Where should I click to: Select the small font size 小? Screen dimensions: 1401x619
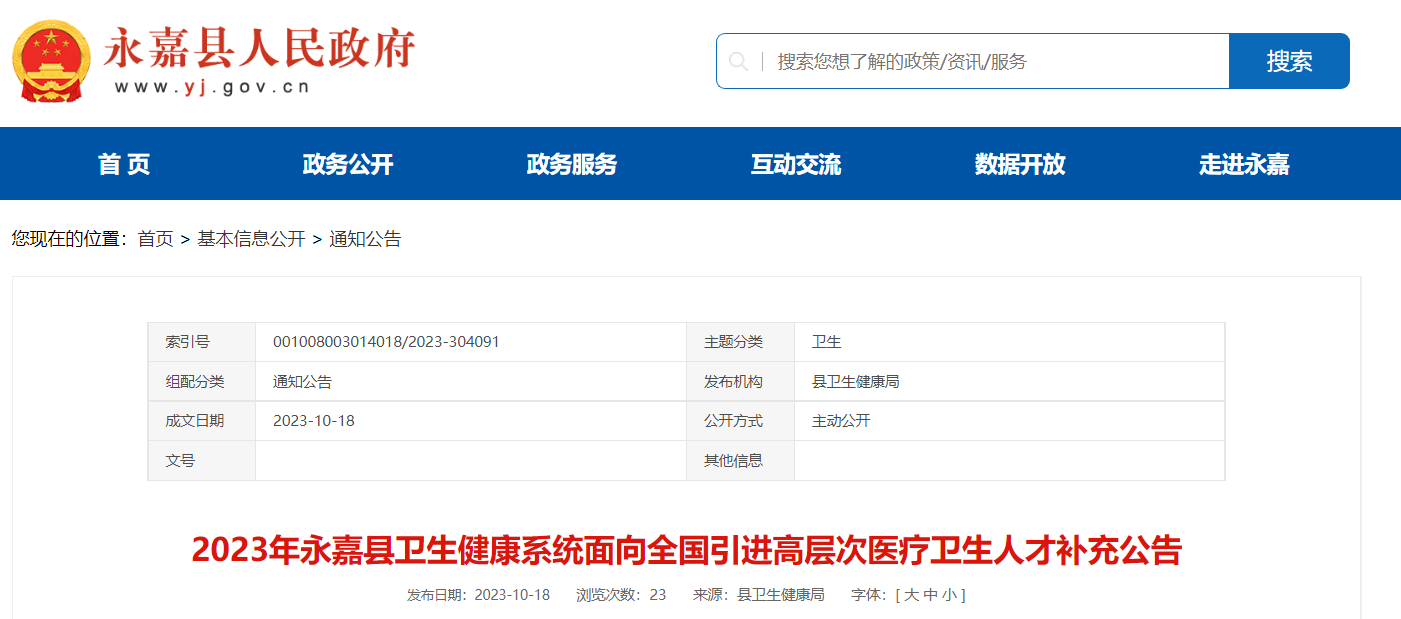coord(949,595)
